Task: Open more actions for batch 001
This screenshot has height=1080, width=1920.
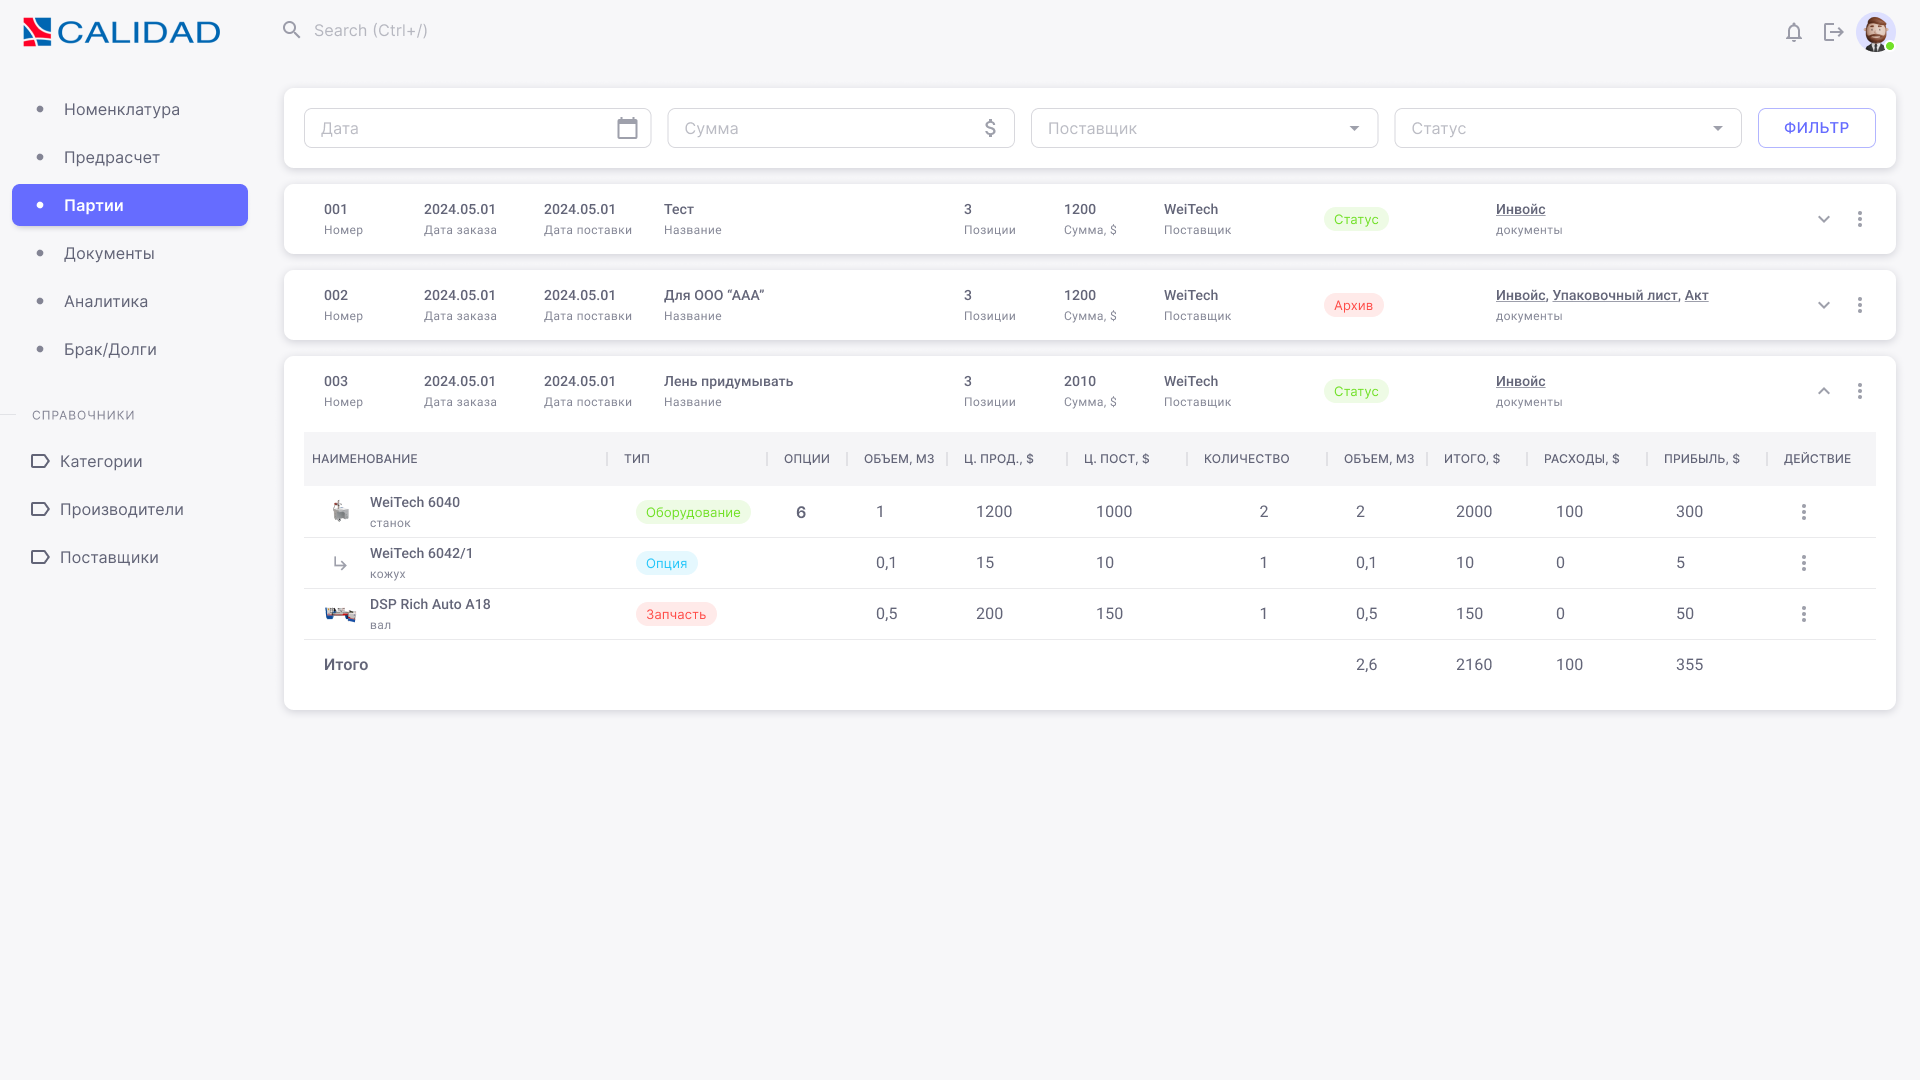Action: click(1860, 219)
